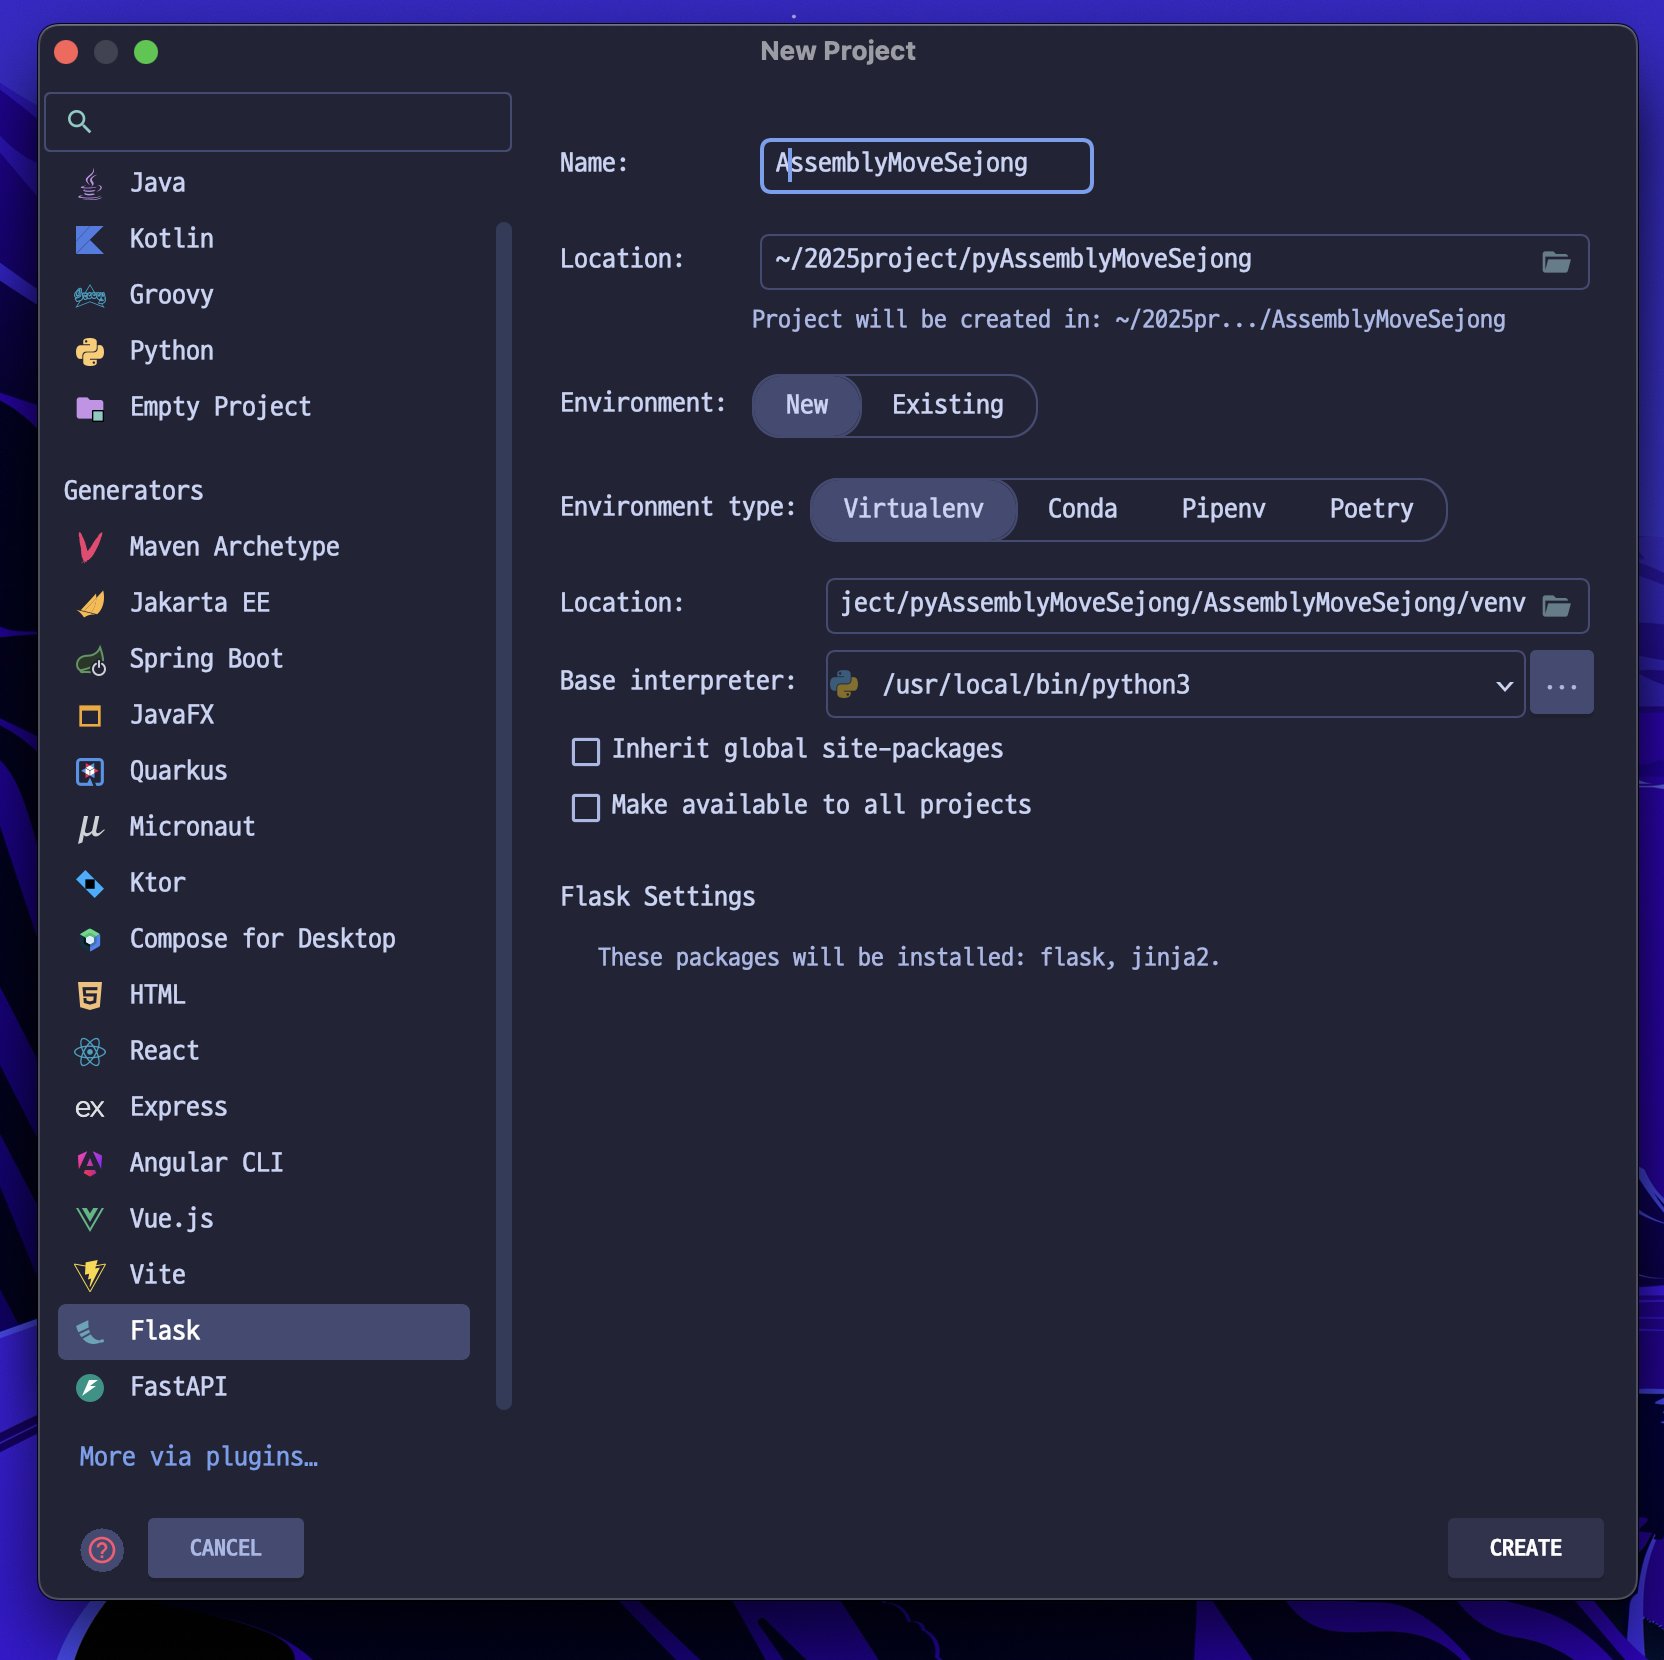Choose Pipenv environment type

1223,509
